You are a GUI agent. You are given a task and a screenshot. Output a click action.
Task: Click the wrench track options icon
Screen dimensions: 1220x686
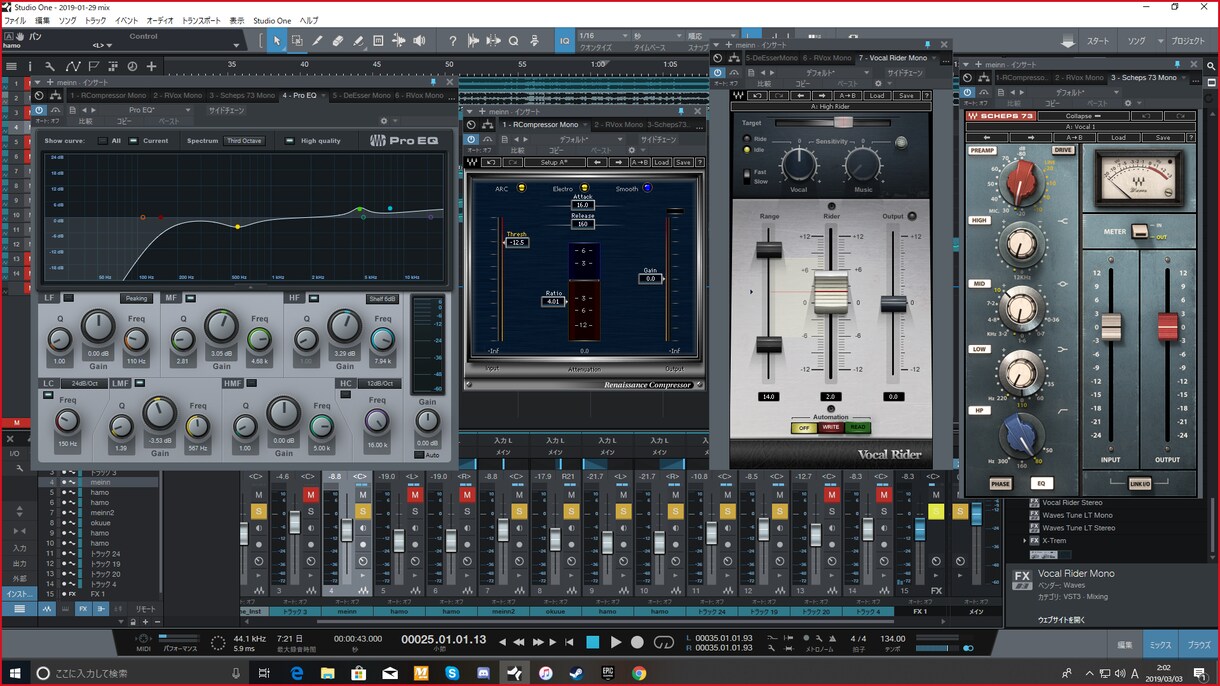[x=49, y=66]
